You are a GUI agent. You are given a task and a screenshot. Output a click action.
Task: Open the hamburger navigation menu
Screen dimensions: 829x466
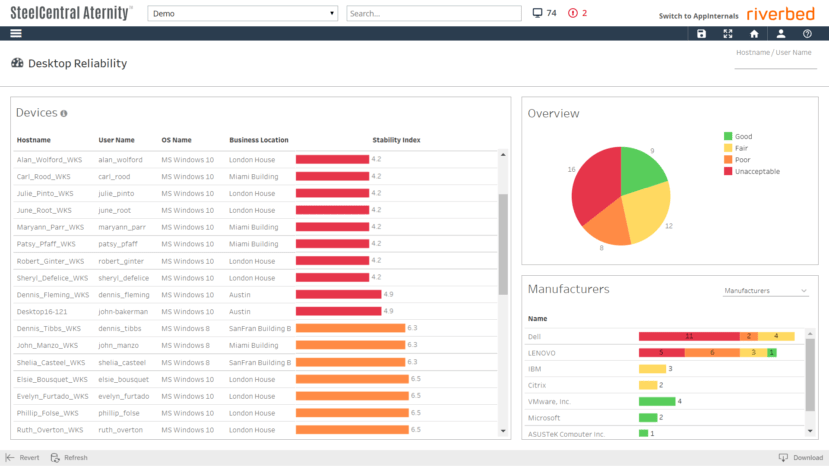click(16, 33)
